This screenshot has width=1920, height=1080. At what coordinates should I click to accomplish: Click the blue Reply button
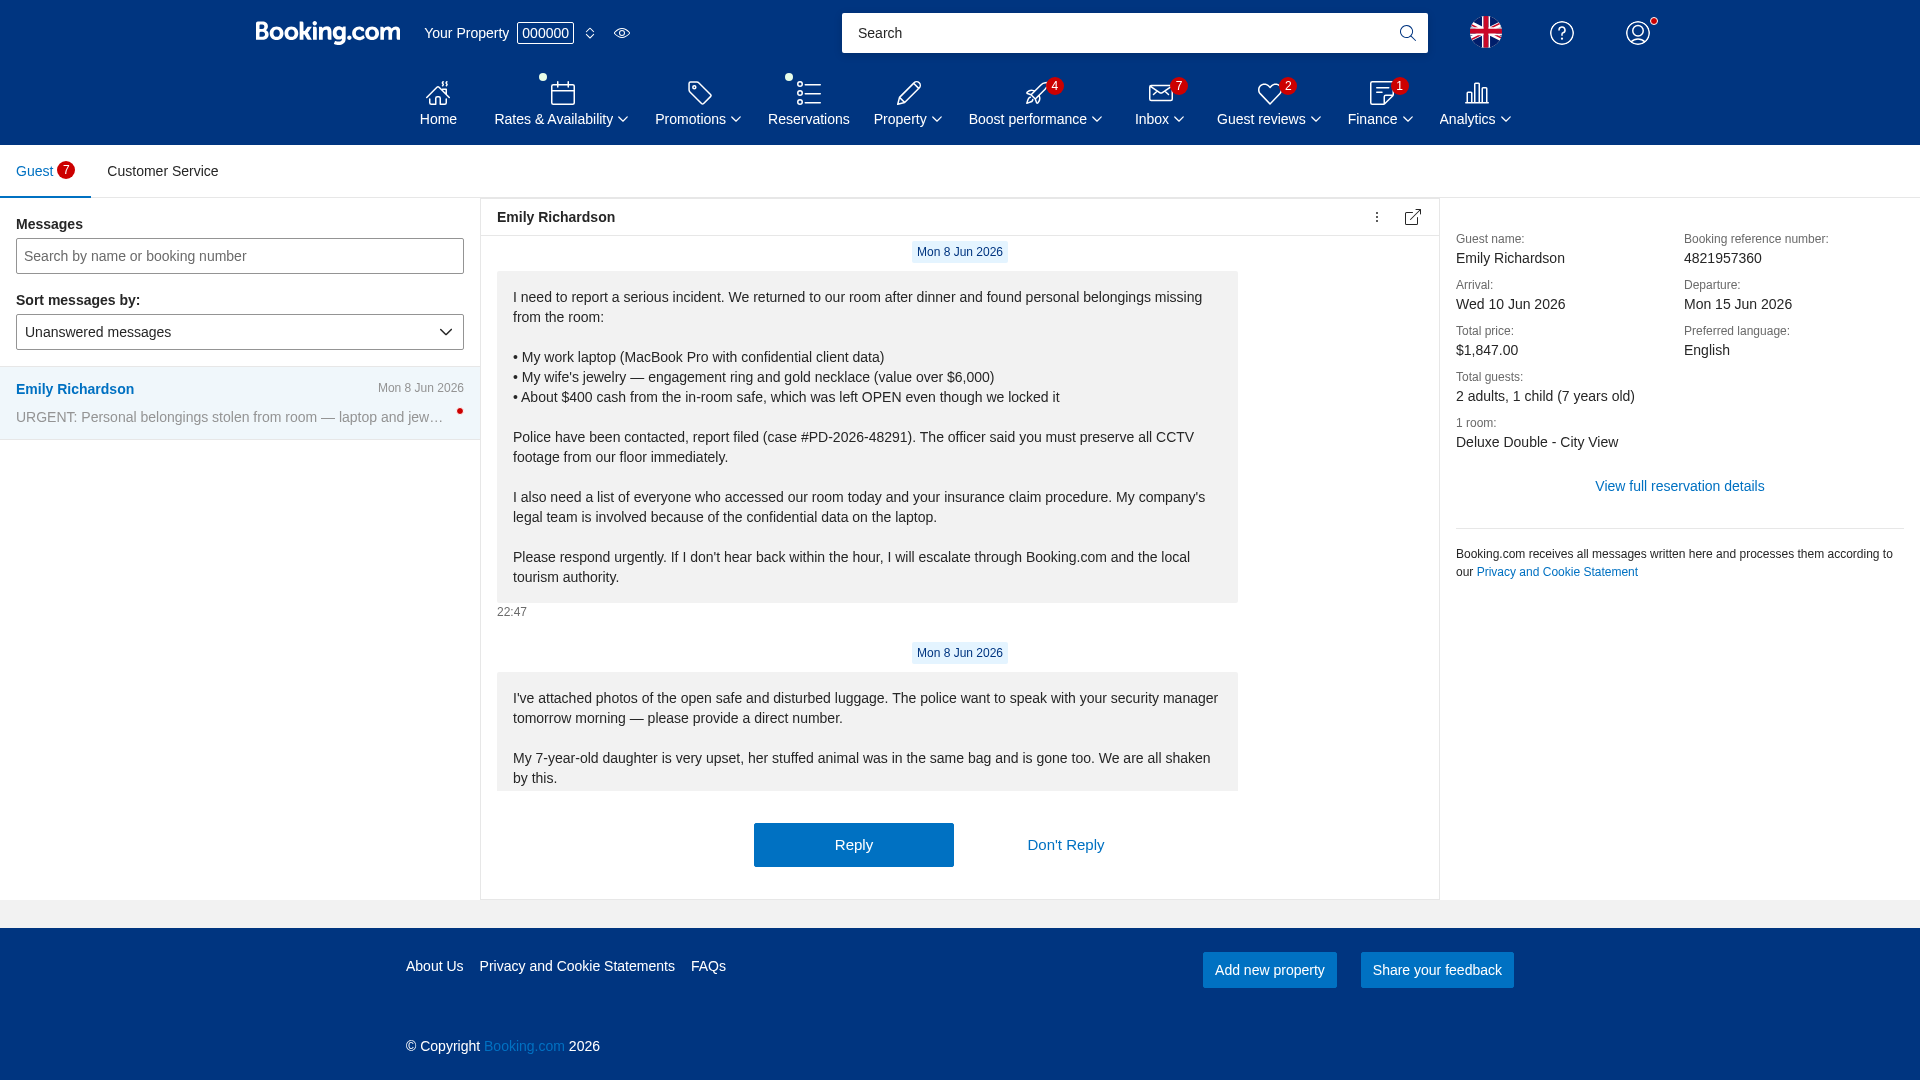point(854,845)
